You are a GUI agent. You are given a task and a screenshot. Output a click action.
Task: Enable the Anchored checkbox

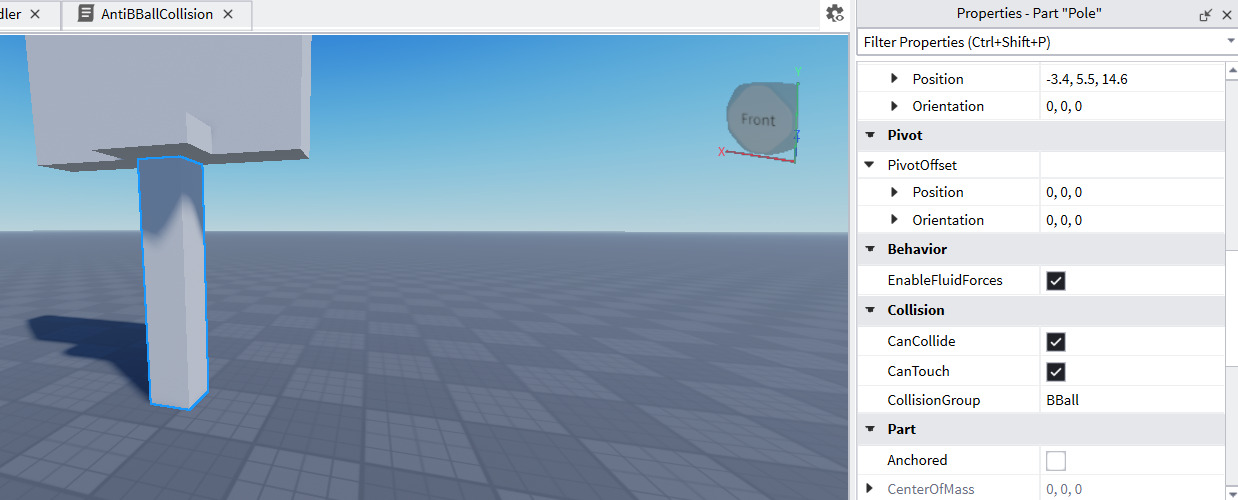pos(1055,461)
